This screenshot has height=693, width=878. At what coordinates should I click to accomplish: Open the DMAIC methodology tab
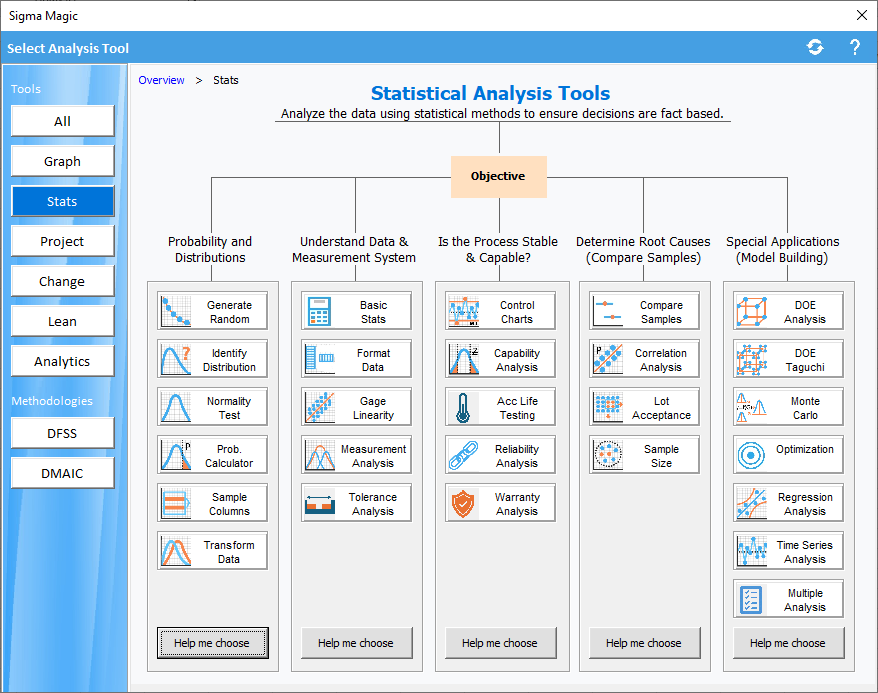tap(62, 473)
